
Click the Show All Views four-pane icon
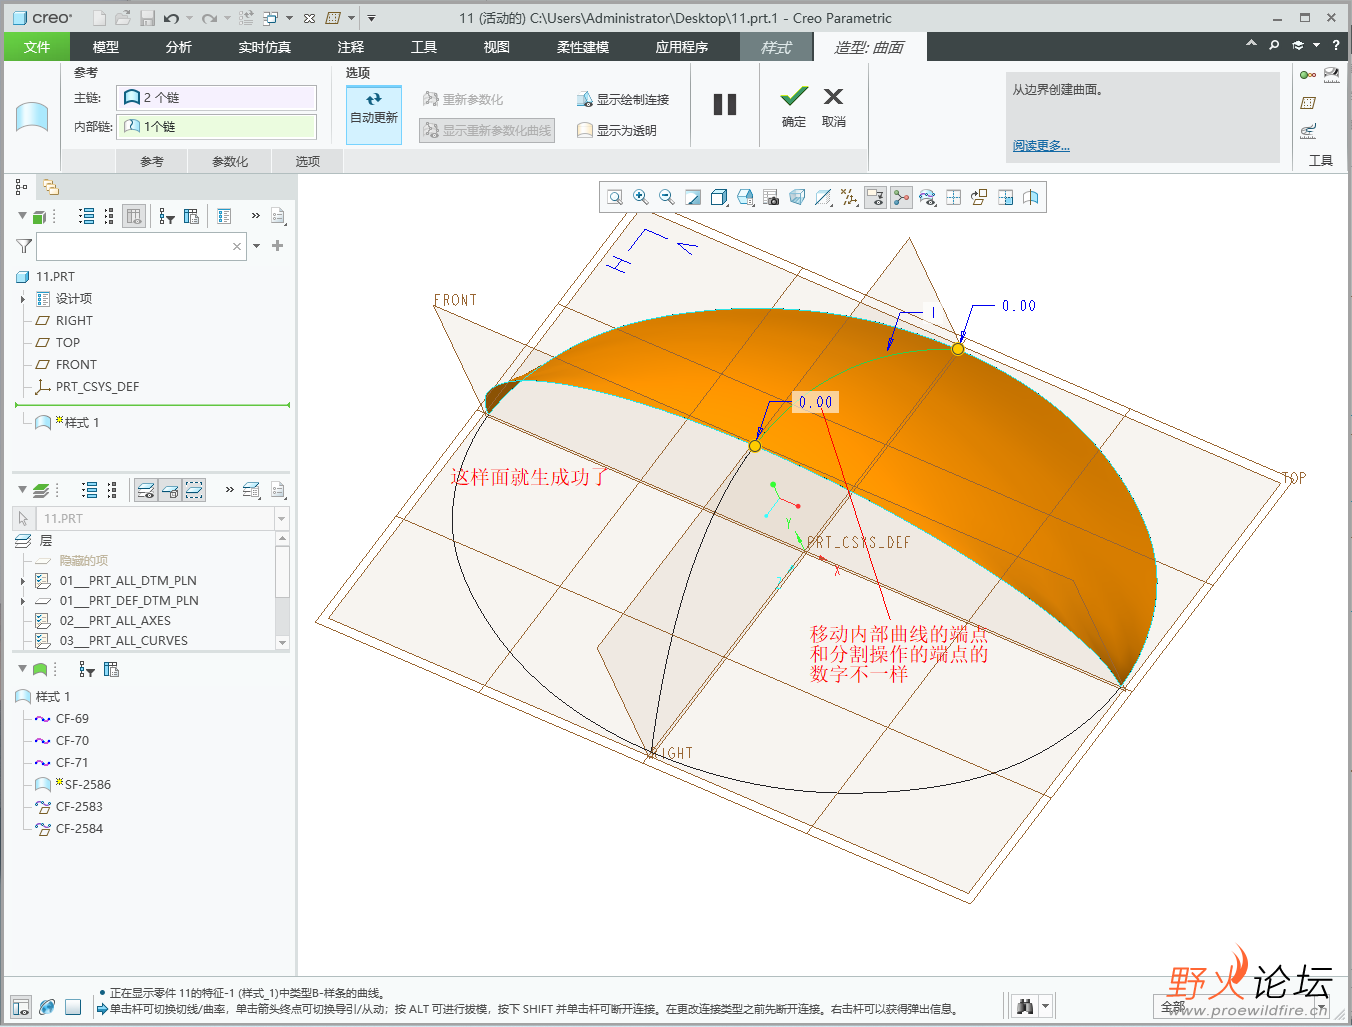pos(953,198)
